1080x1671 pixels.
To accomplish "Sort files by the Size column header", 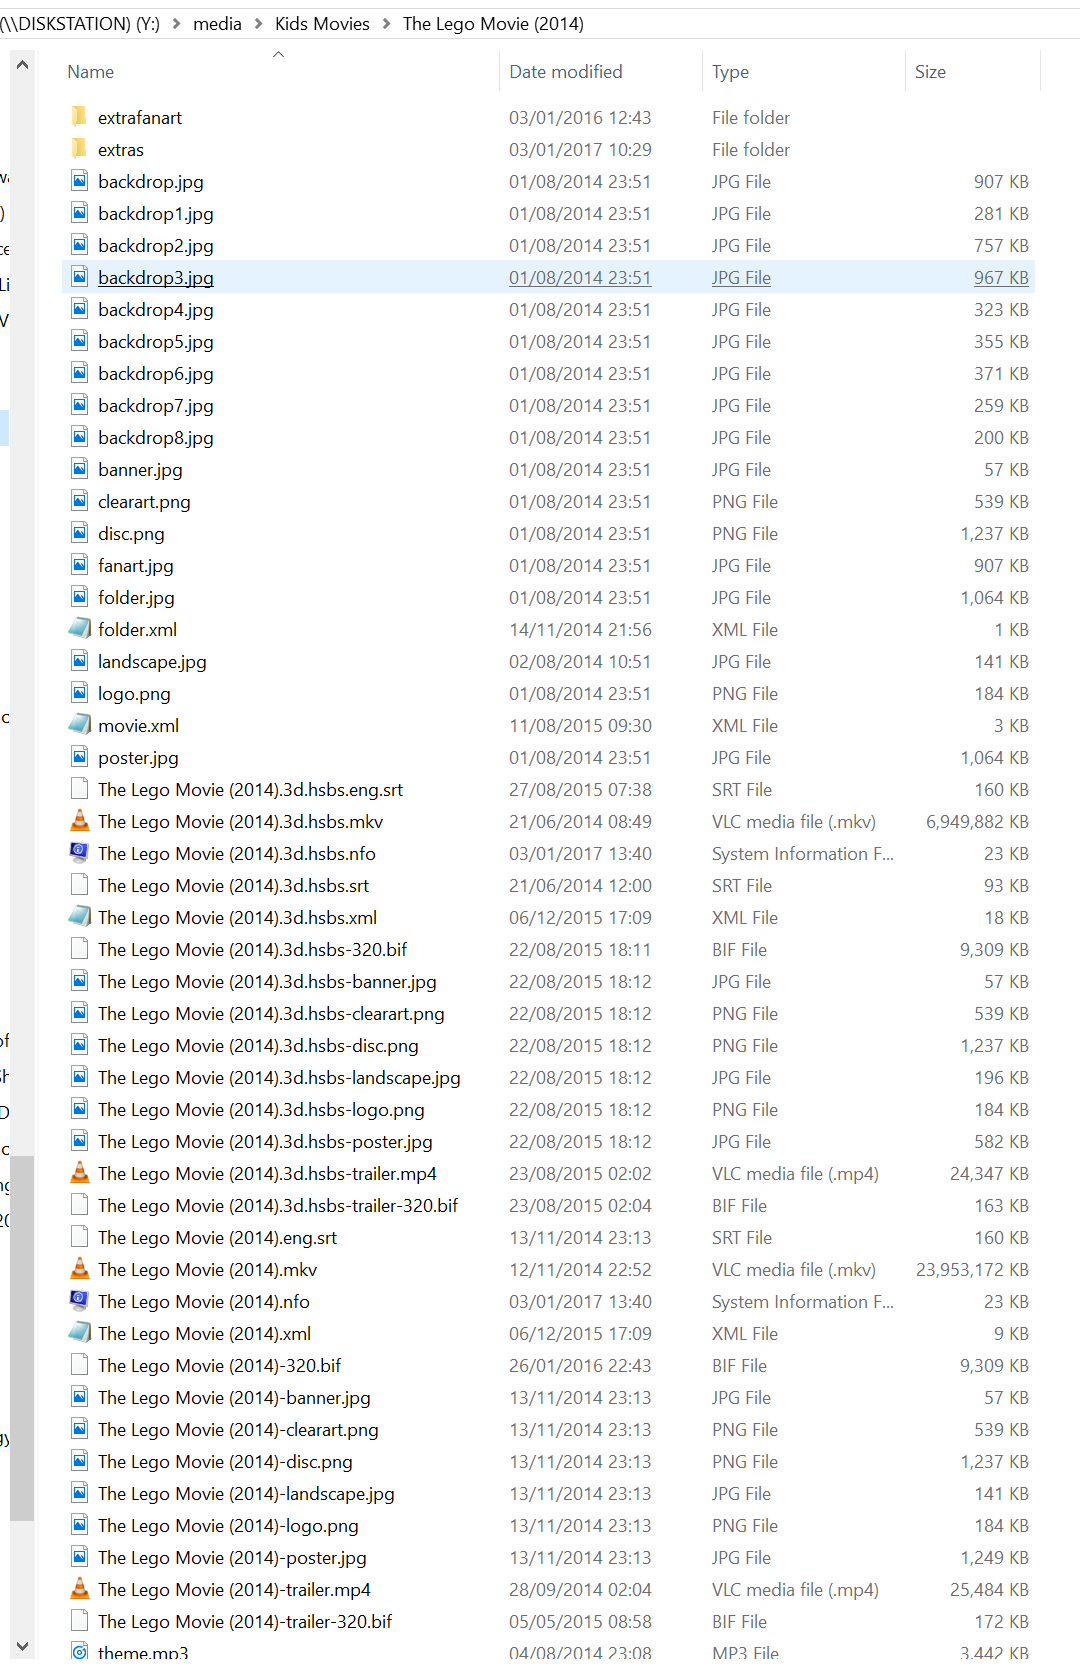I will coord(930,72).
